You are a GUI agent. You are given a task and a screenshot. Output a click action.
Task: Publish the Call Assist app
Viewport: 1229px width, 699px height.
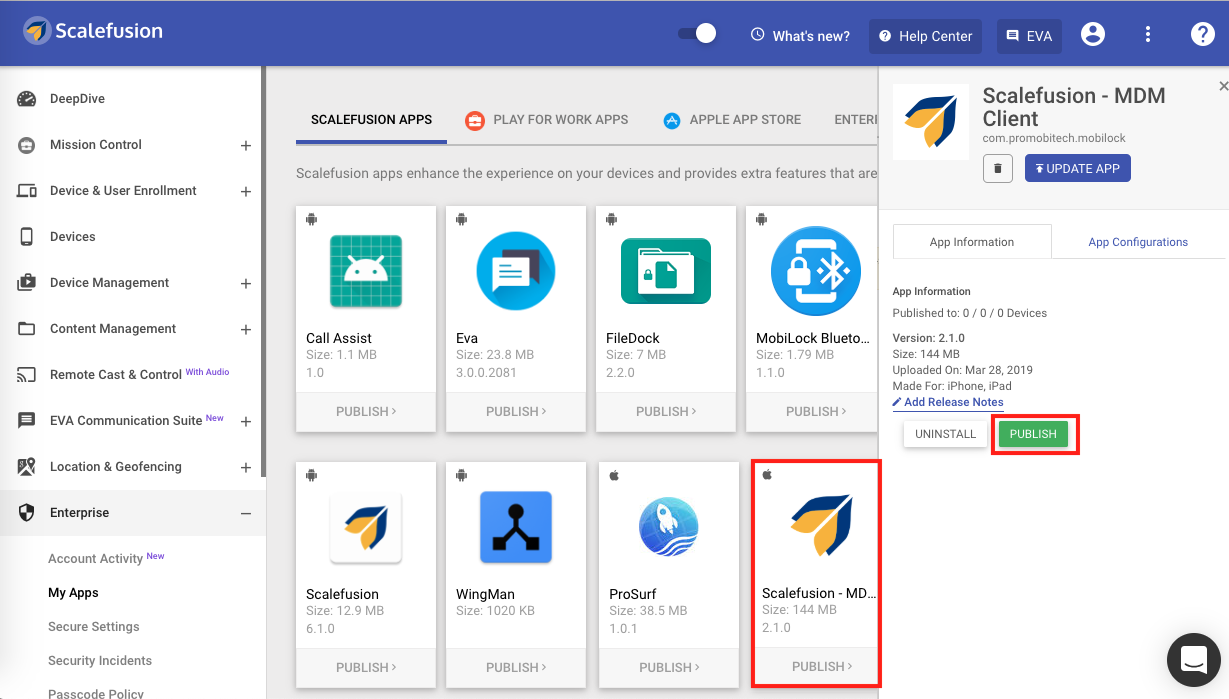366,411
